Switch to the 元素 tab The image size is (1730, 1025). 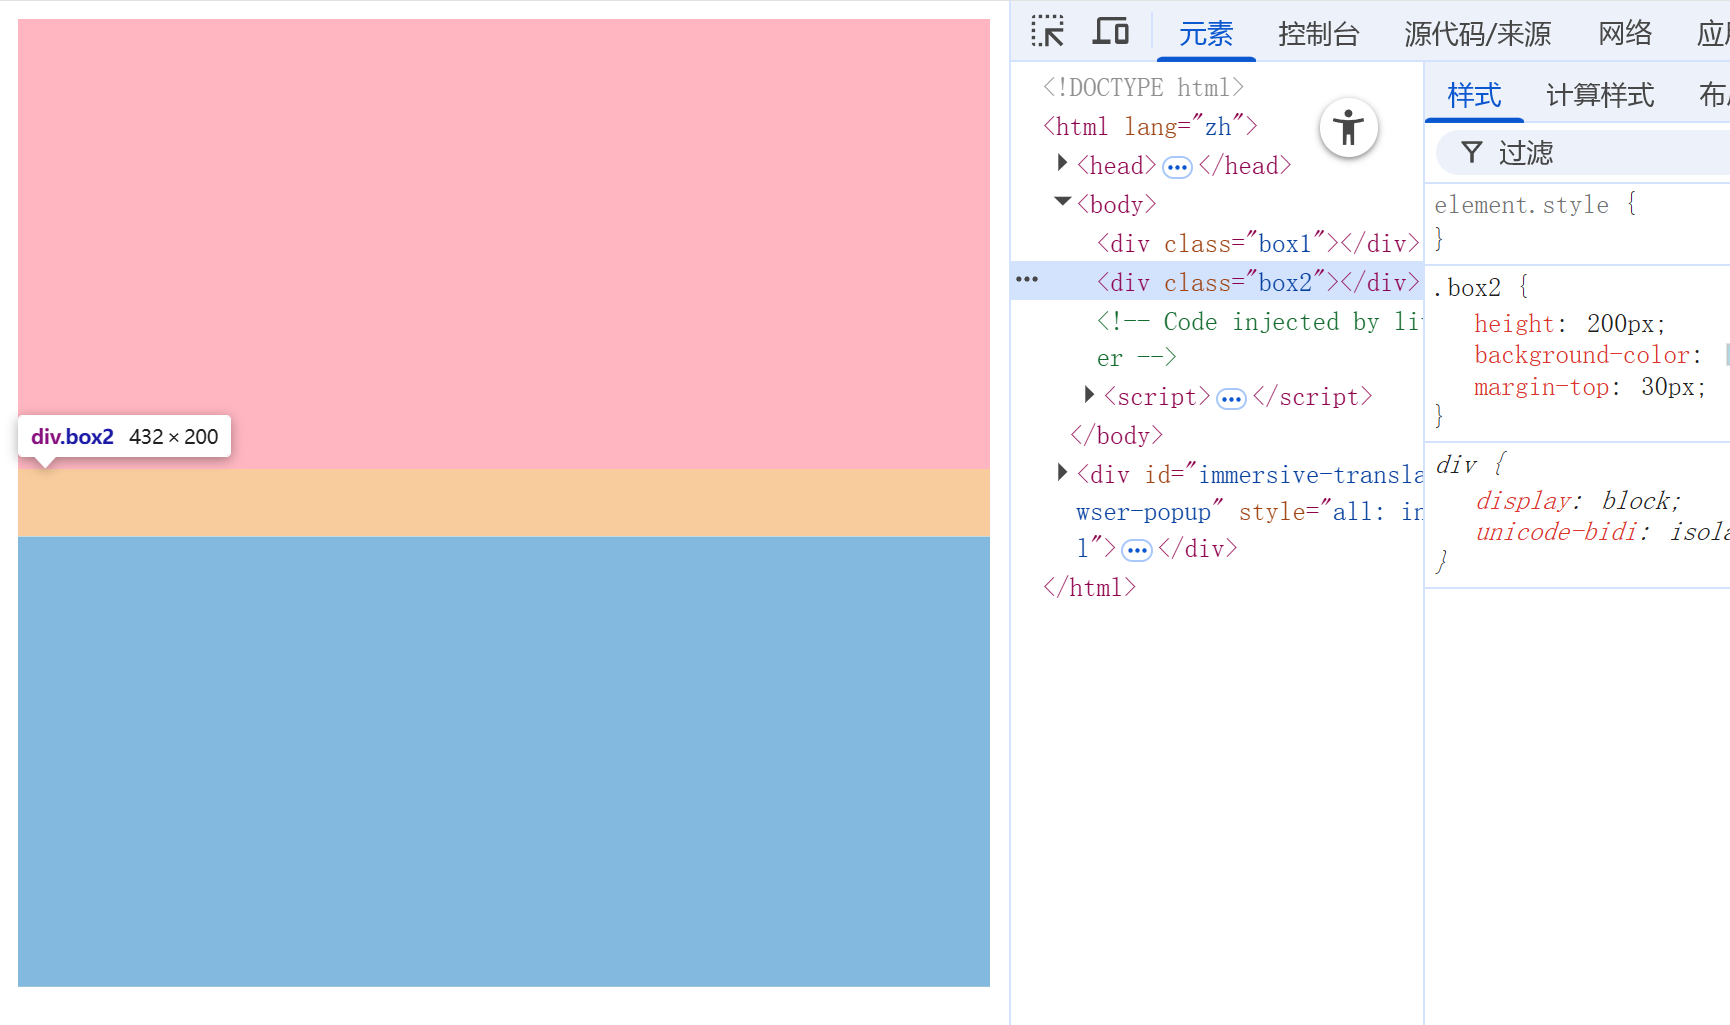tap(1206, 33)
